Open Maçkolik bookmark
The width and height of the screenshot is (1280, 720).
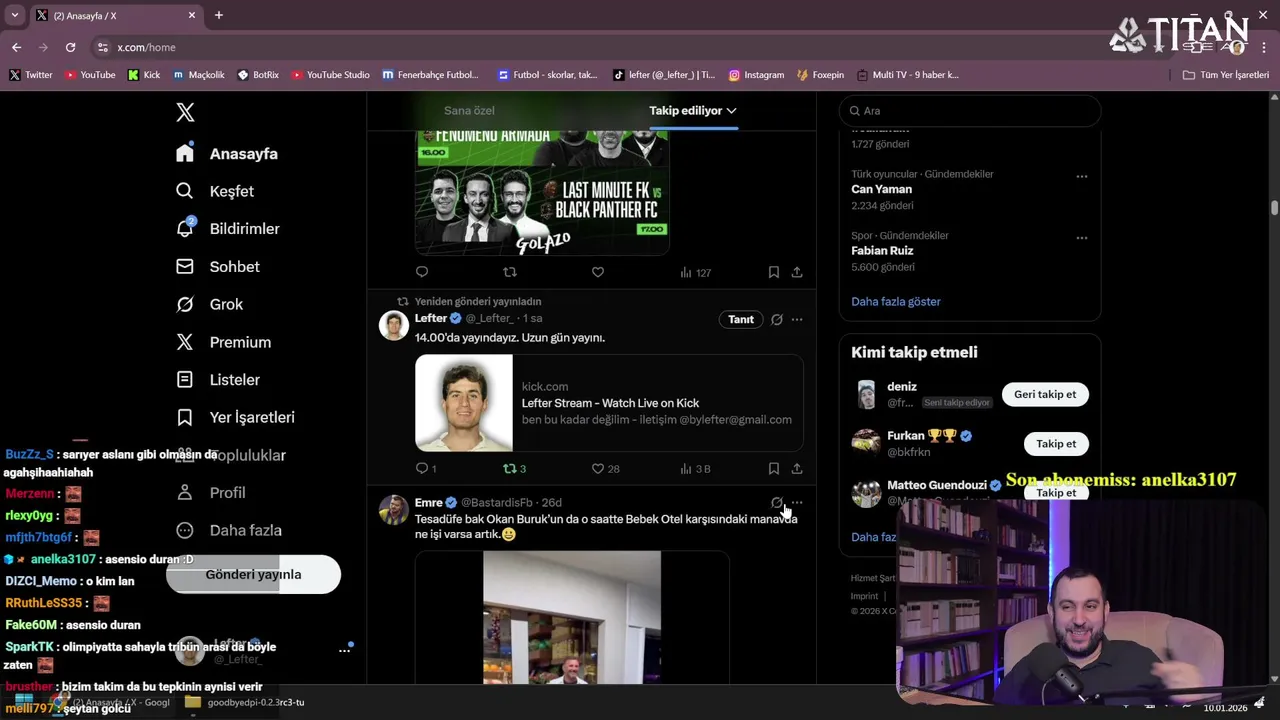(199, 75)
